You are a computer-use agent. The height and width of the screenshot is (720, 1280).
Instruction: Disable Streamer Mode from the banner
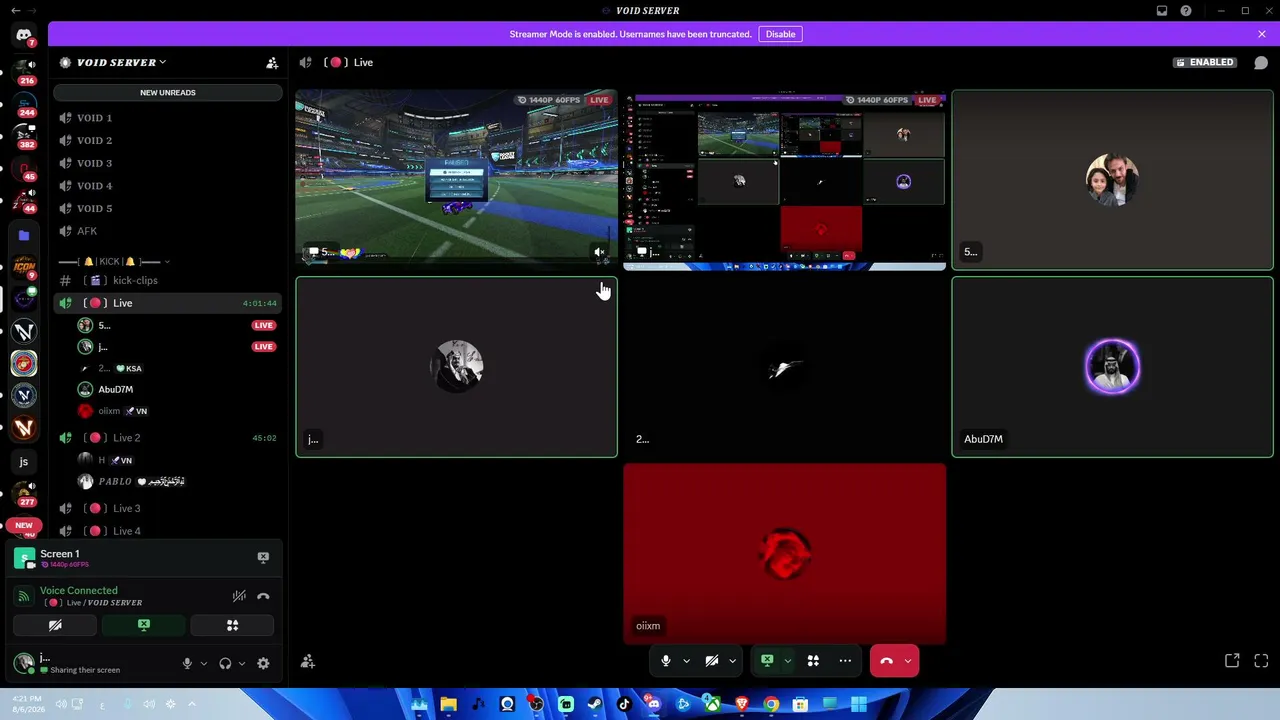tap(780, 34)
